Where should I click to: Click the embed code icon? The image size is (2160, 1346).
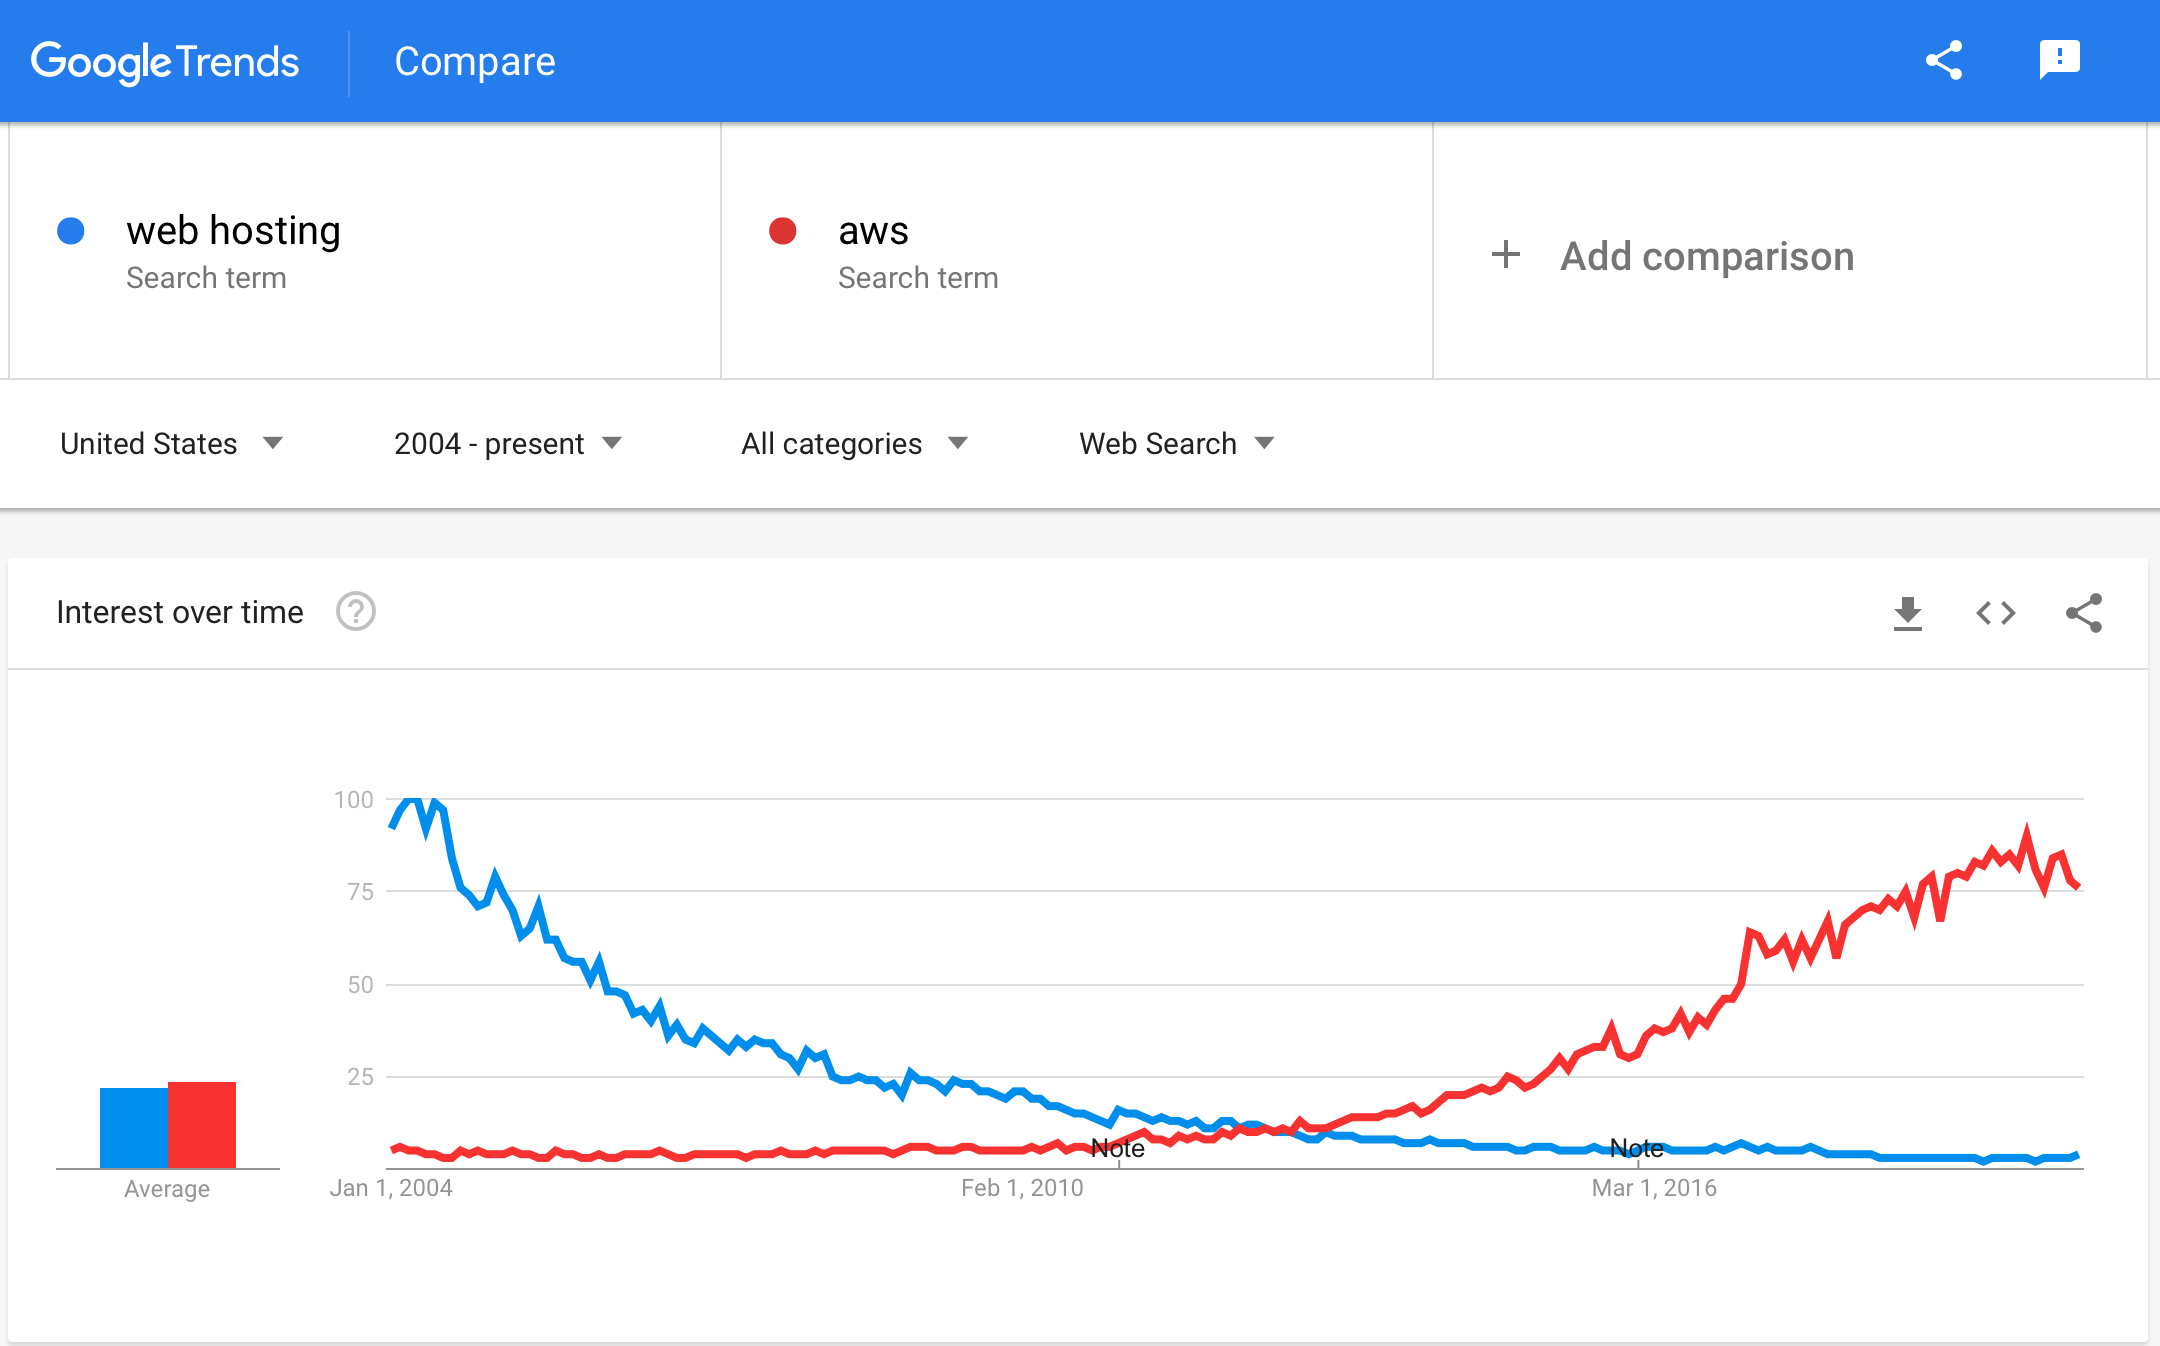[x=1995, y=613]
